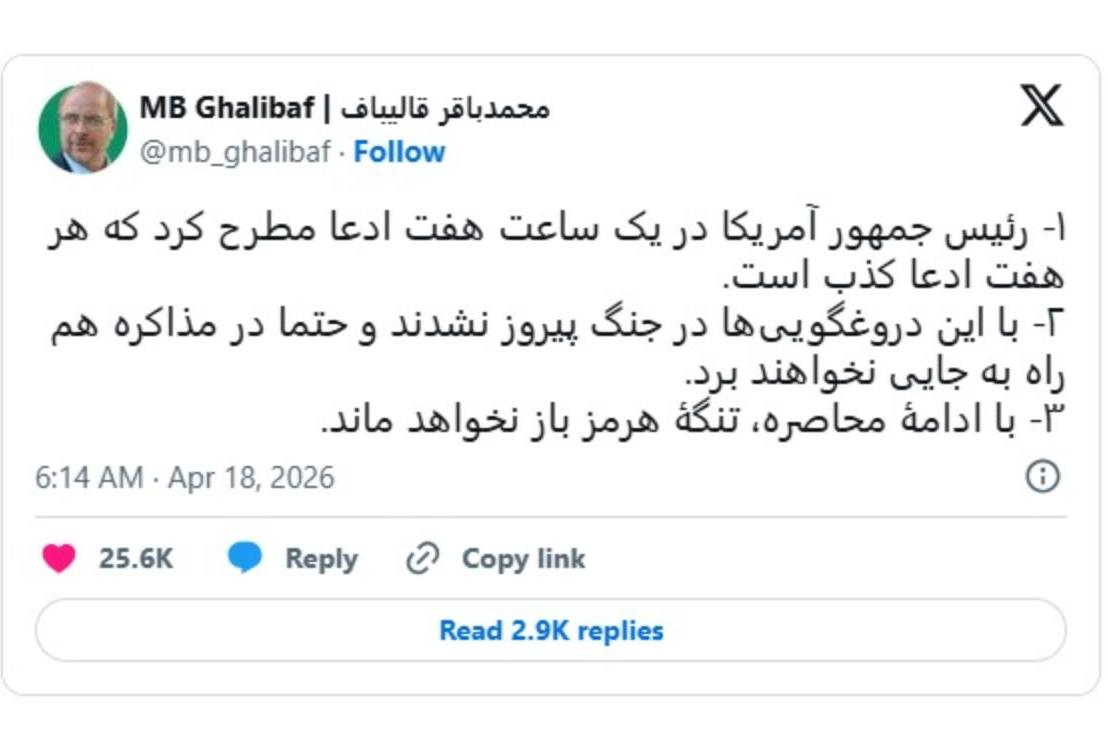Click the 25.6K likes count

(x=135, y=558)
